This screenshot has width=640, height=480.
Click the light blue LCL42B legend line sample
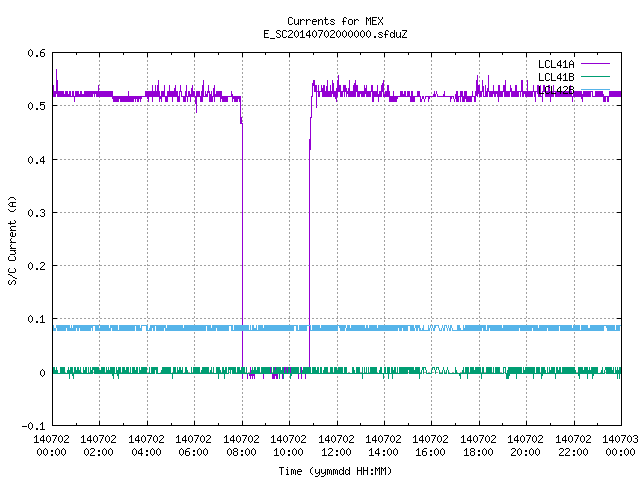coord(595,89)
